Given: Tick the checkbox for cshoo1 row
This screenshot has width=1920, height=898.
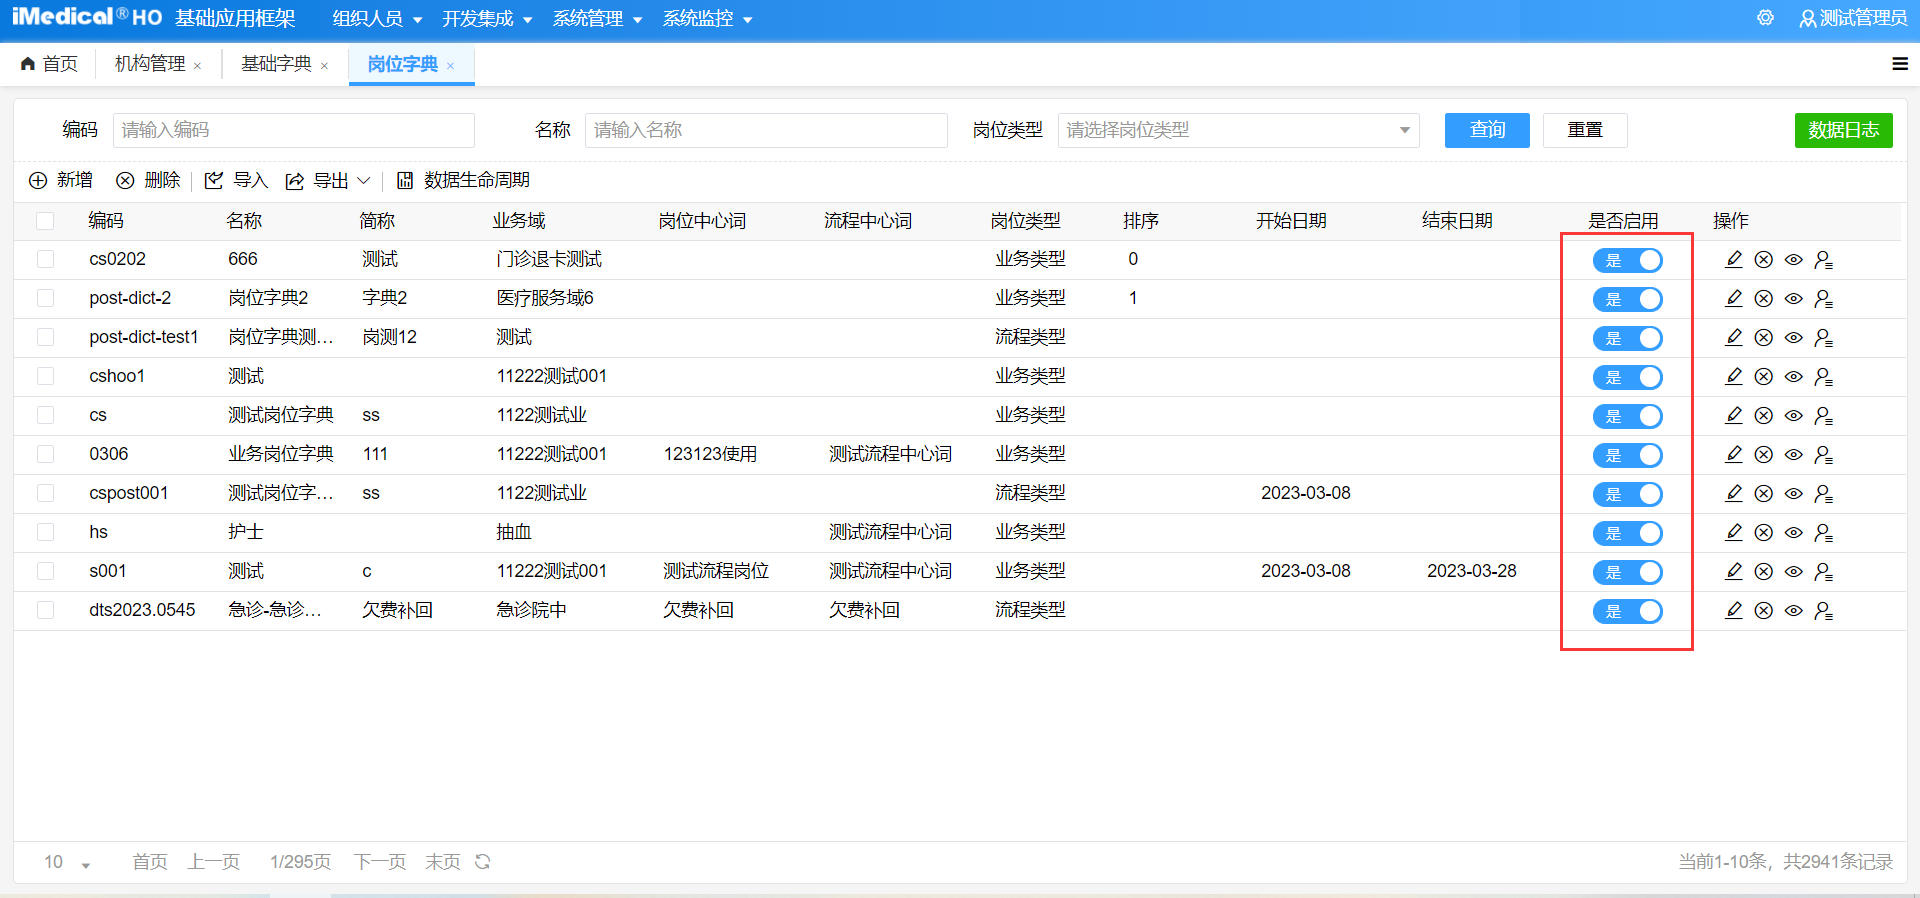Looking at the screenshot, I should tap(45, 376).
